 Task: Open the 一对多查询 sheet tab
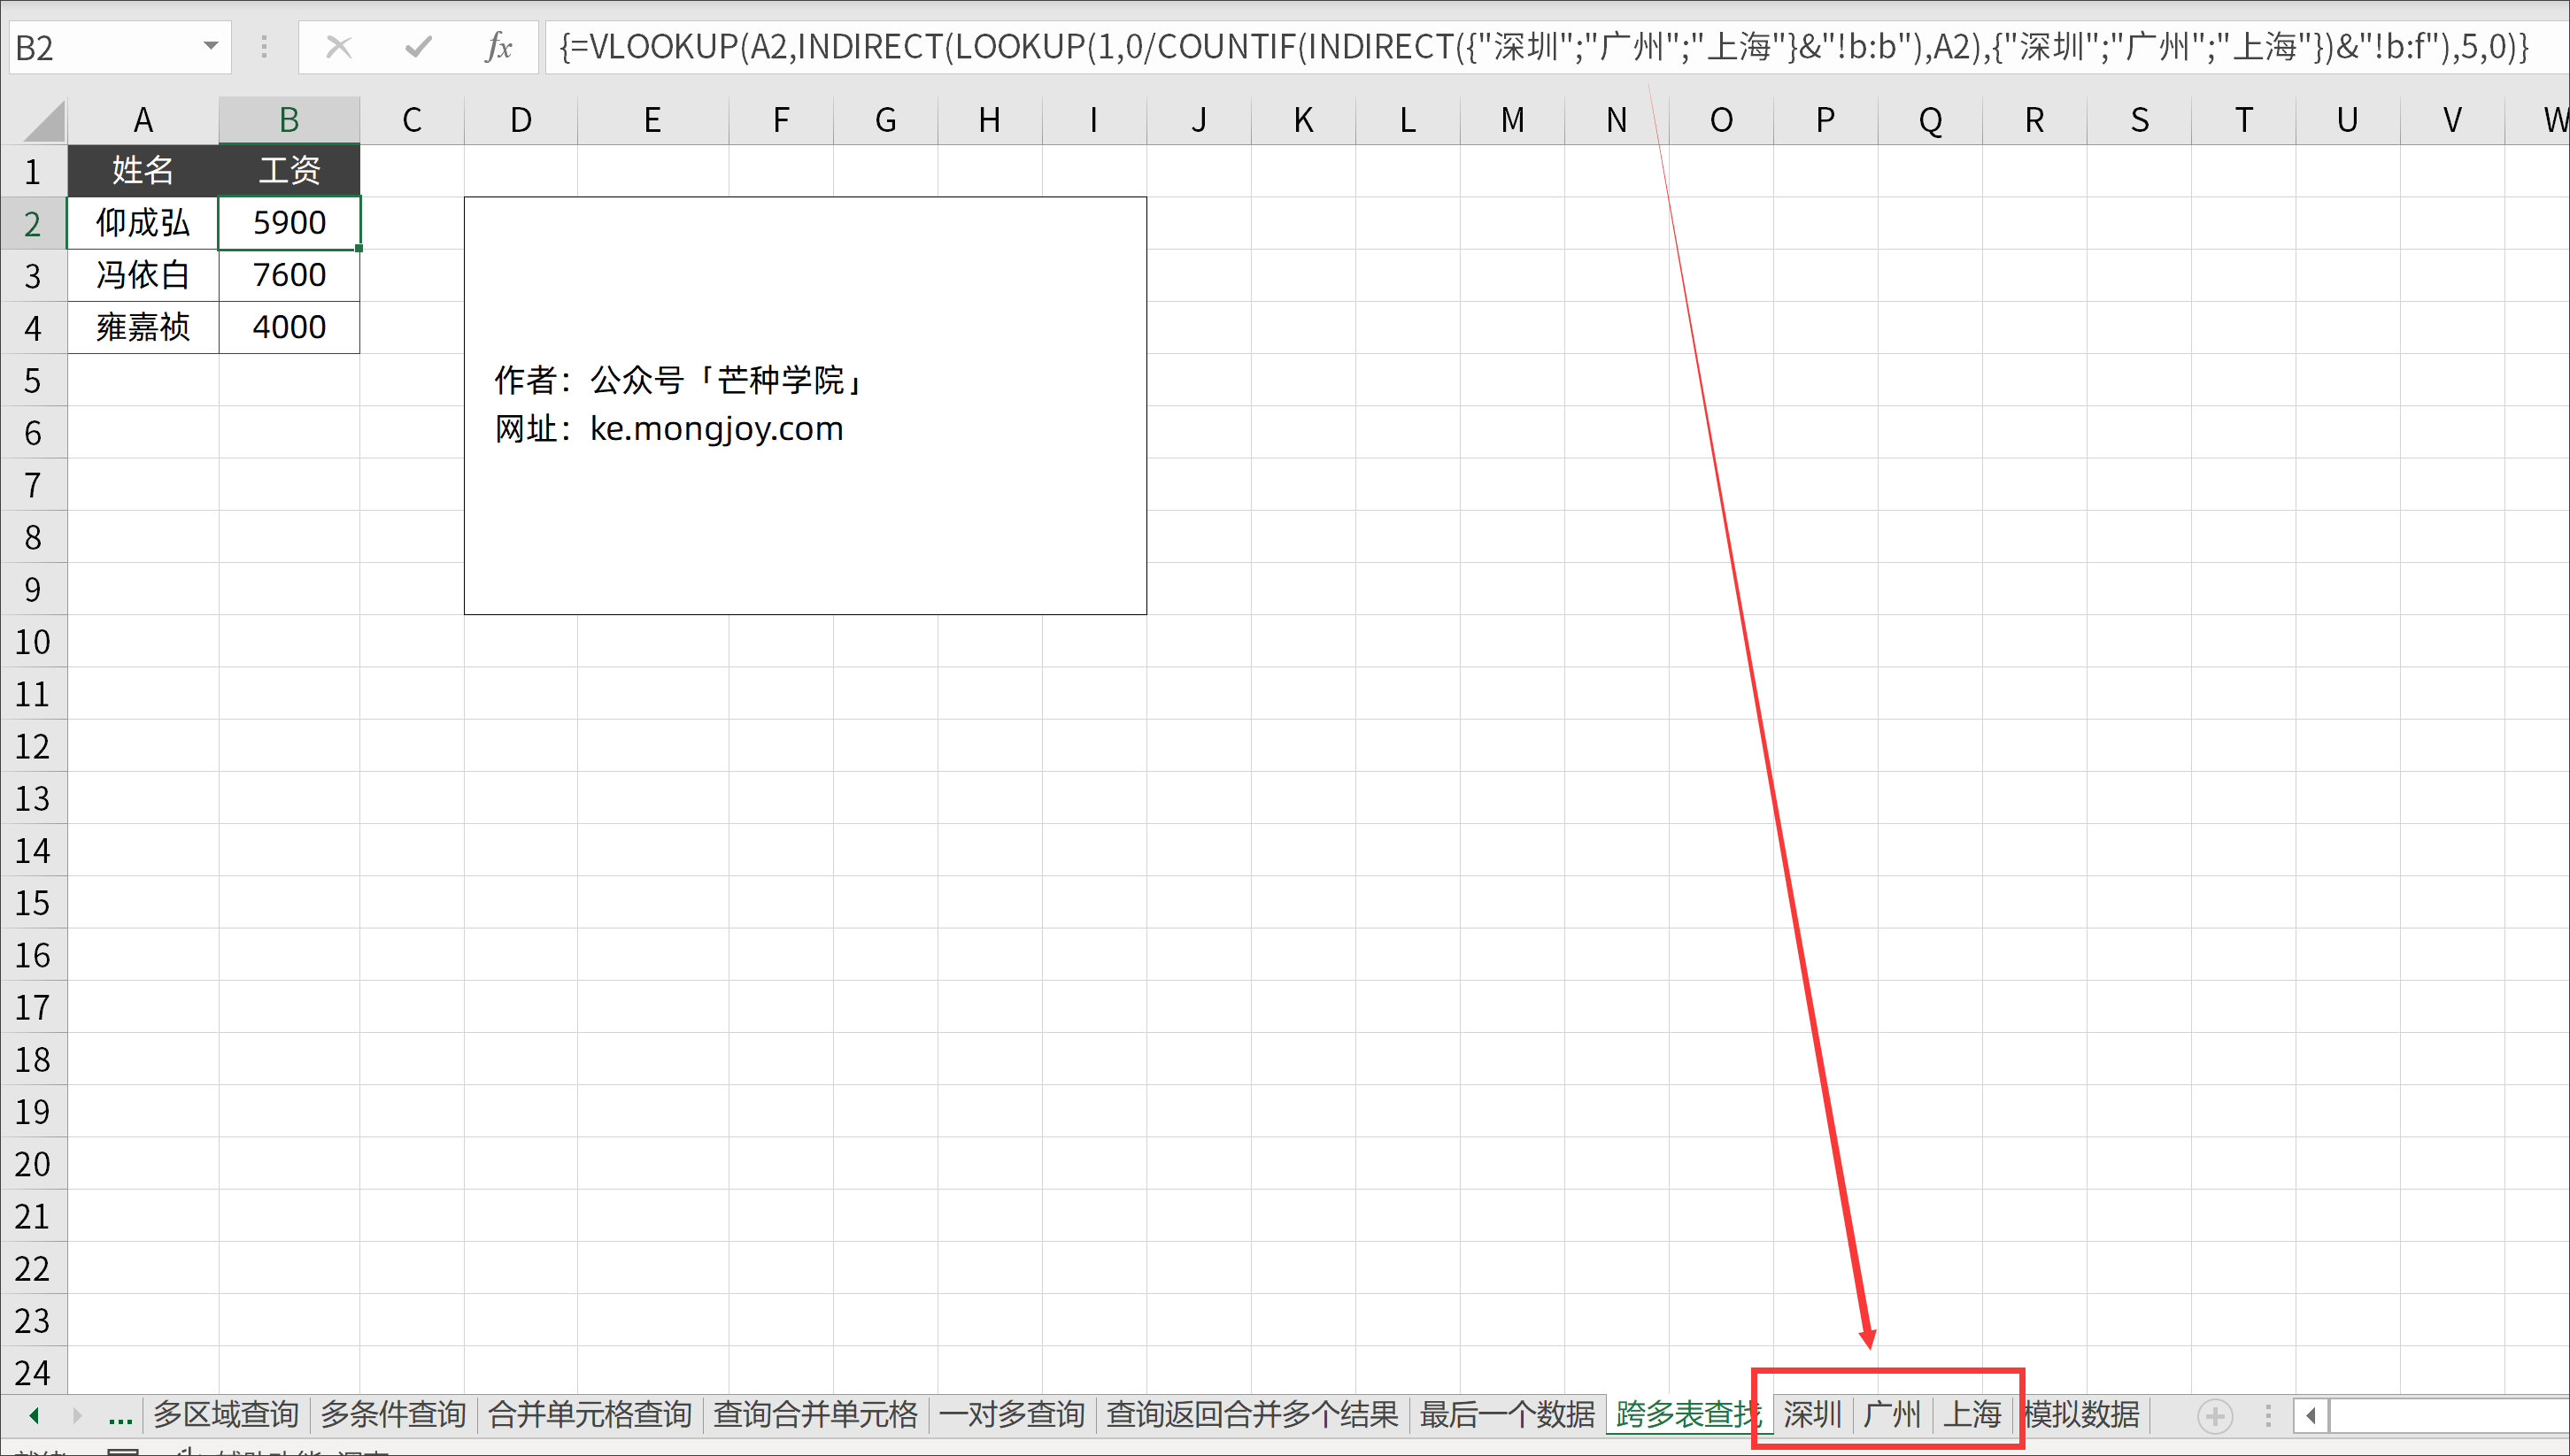pyautogui.click(x=1011, y=1414)
